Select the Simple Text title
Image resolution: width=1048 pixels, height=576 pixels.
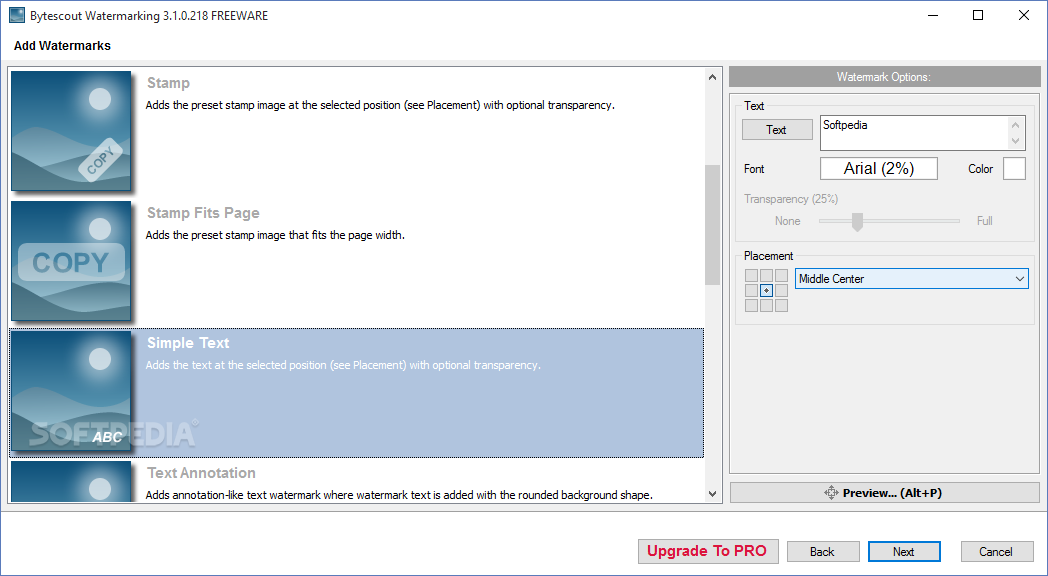(188, 343)
